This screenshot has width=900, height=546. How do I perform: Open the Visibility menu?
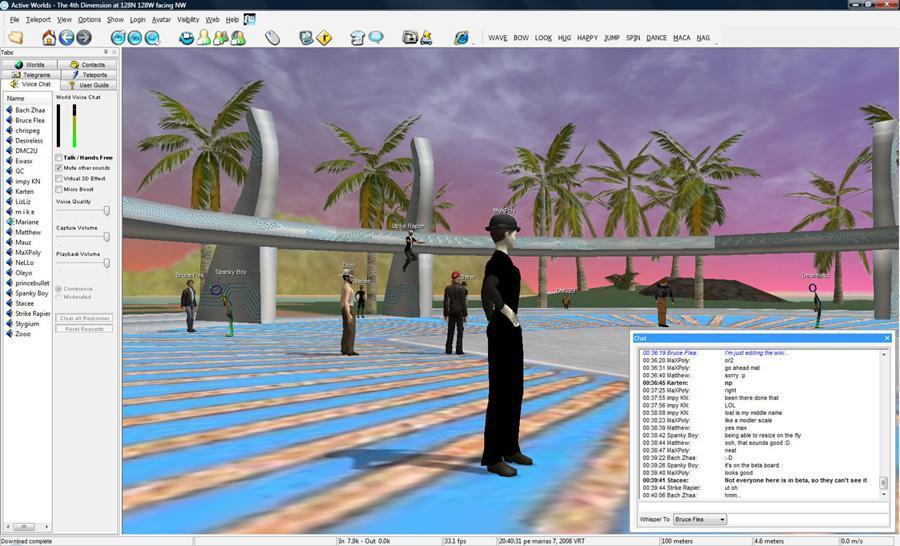pos(188,20)
